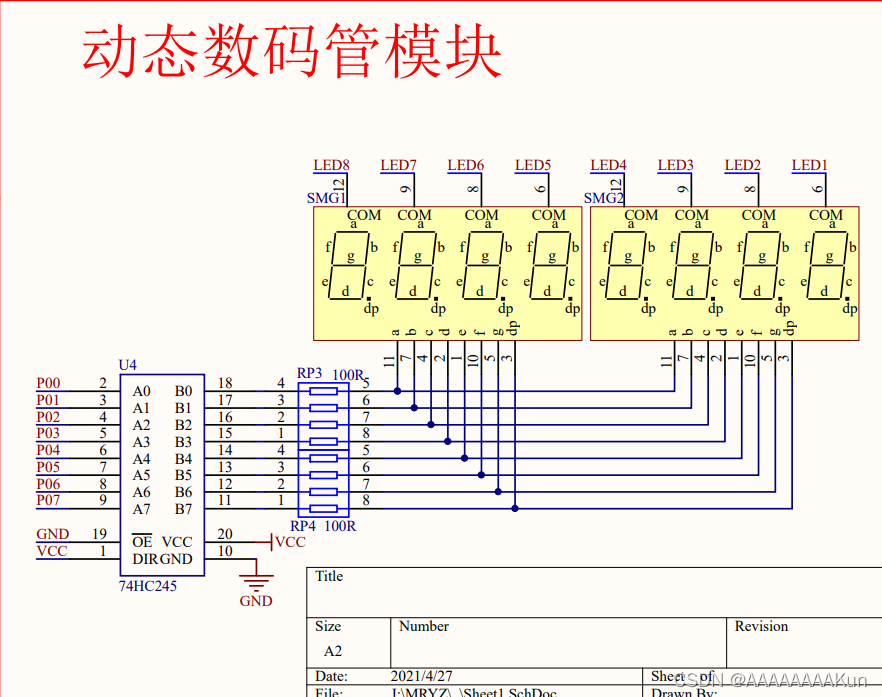
Task: Click the RP3 designator
Action: pyautogui.click(x=309, y=373)
